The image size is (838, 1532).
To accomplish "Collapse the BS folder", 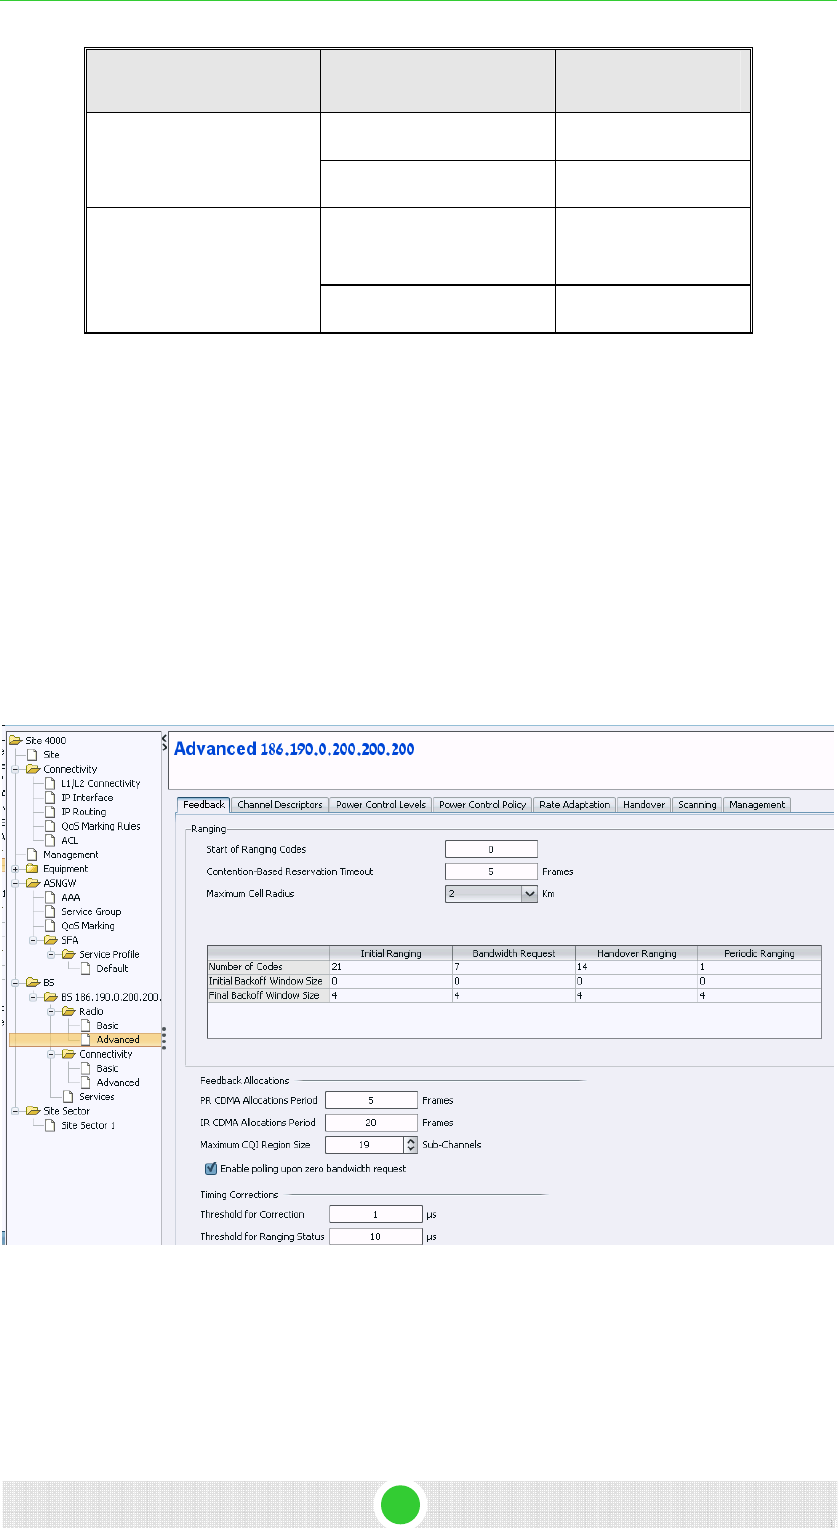I will [x=14, y=983].
